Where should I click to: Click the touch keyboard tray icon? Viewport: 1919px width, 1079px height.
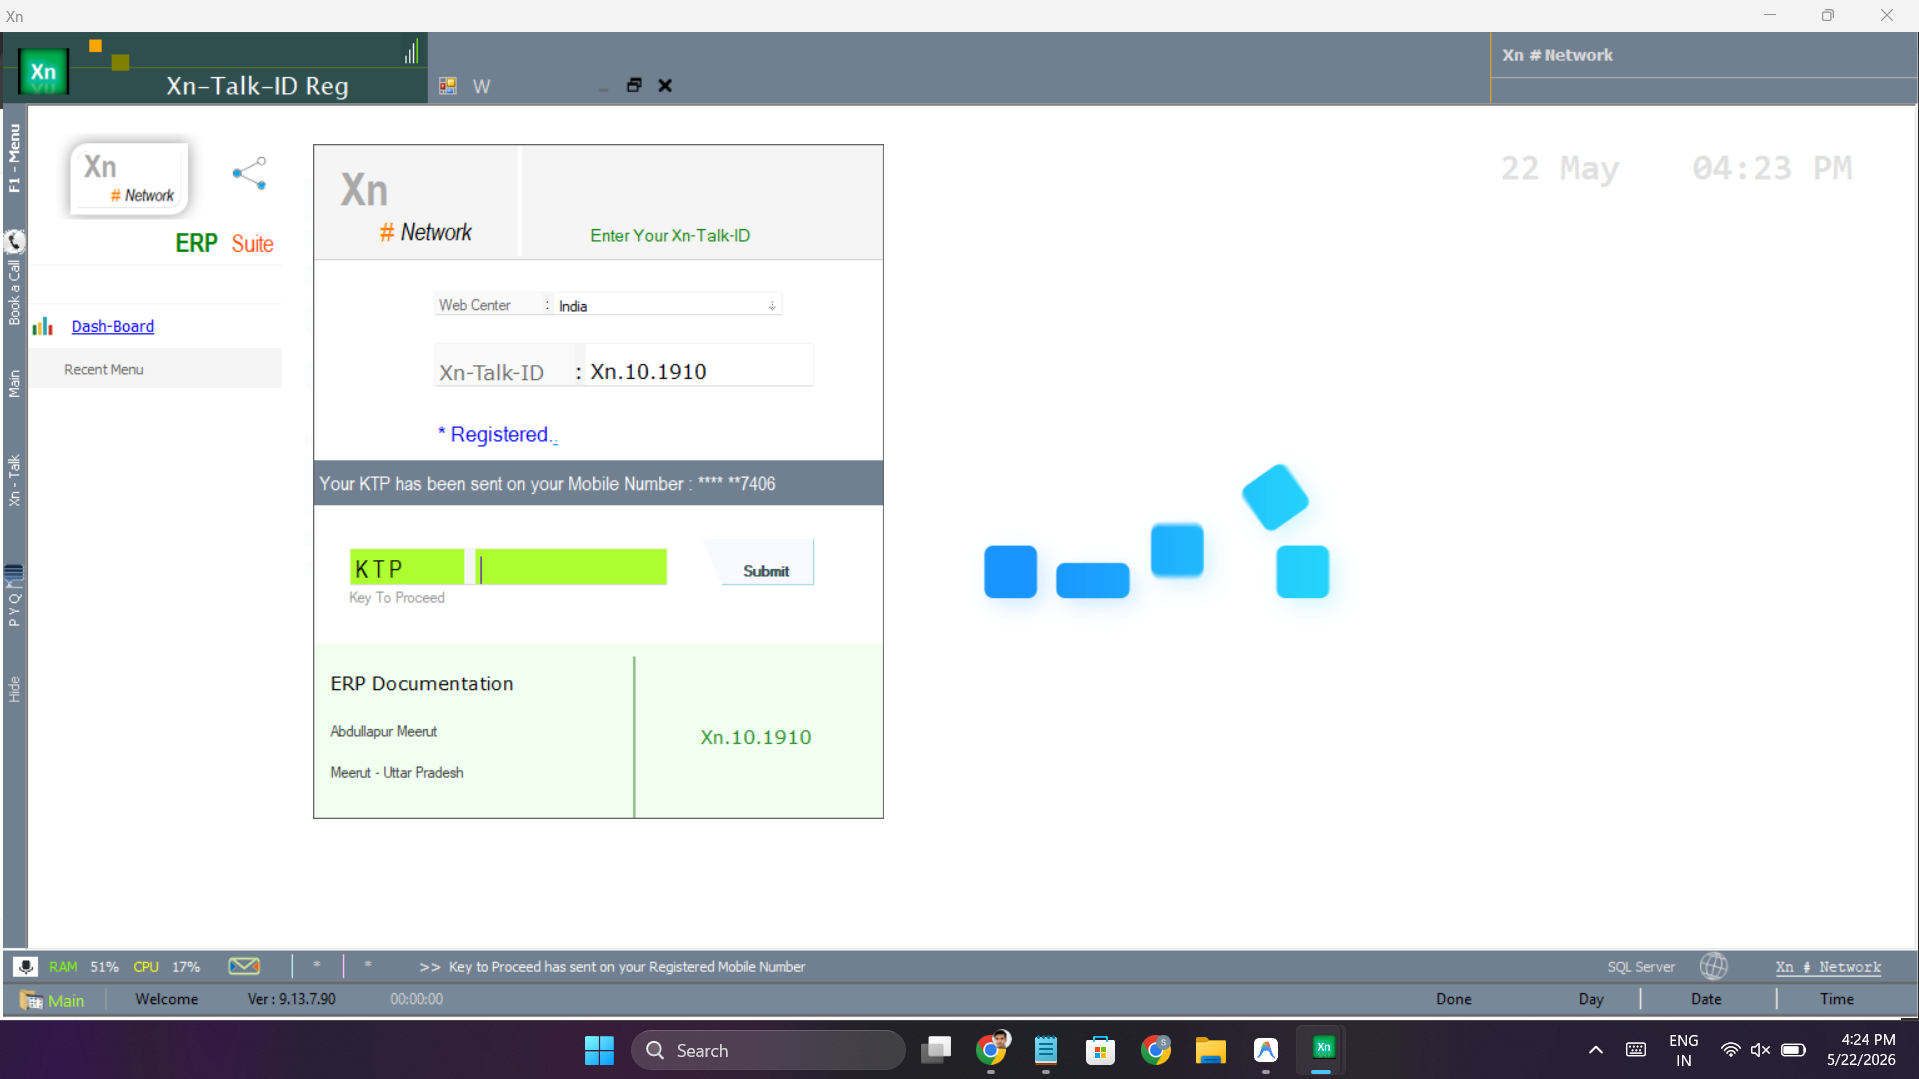pyautogui.click(x=1636, y=1050)
